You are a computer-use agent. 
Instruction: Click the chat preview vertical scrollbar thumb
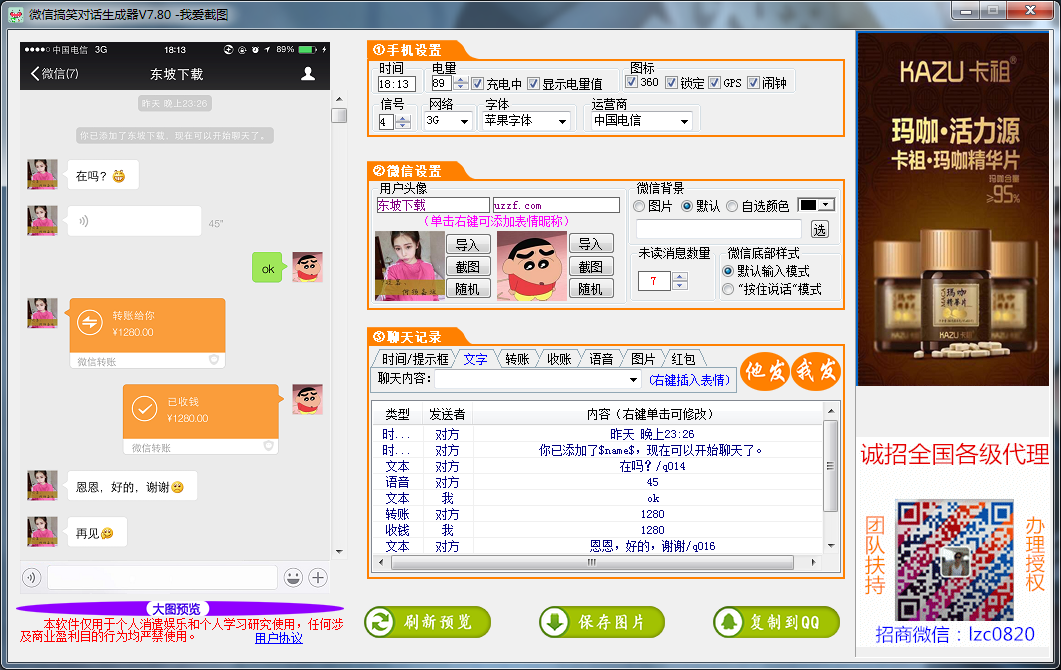pyautogui.click(x=339, y=115)
